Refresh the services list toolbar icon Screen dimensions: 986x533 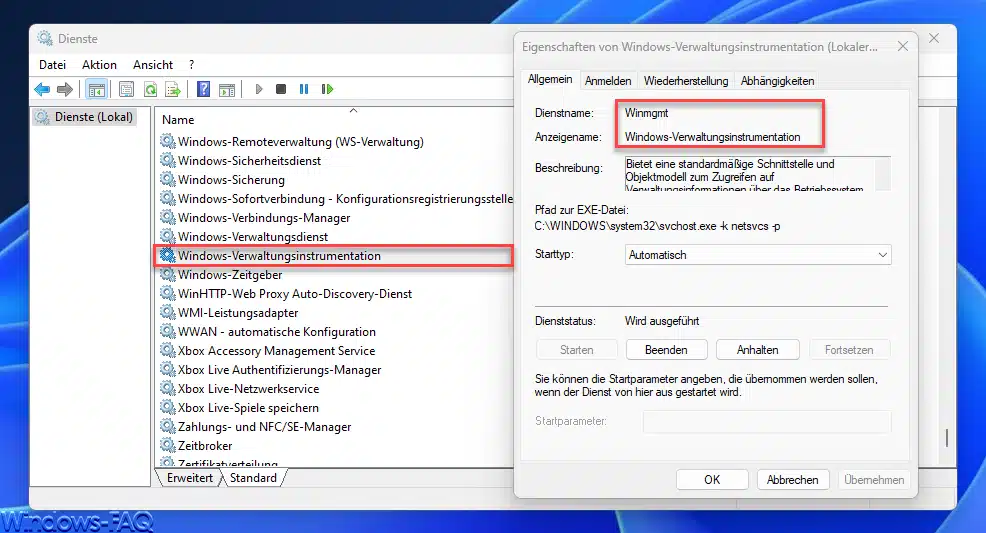pyautogui.click(x=150, y=89)
